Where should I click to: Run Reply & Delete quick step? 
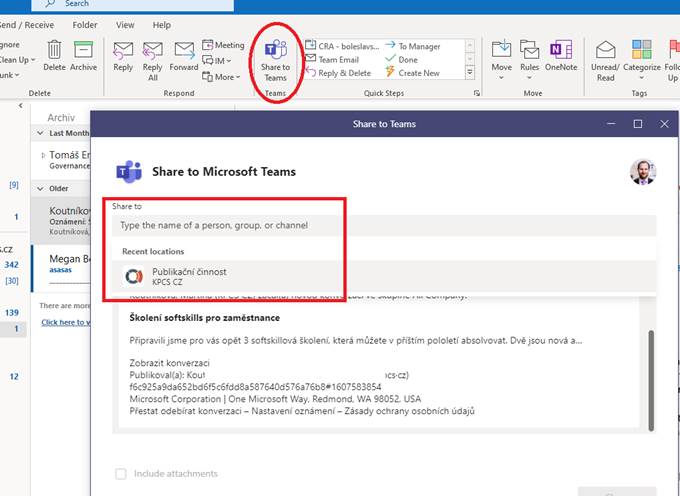pyautogui.click(x=338, y=73)
